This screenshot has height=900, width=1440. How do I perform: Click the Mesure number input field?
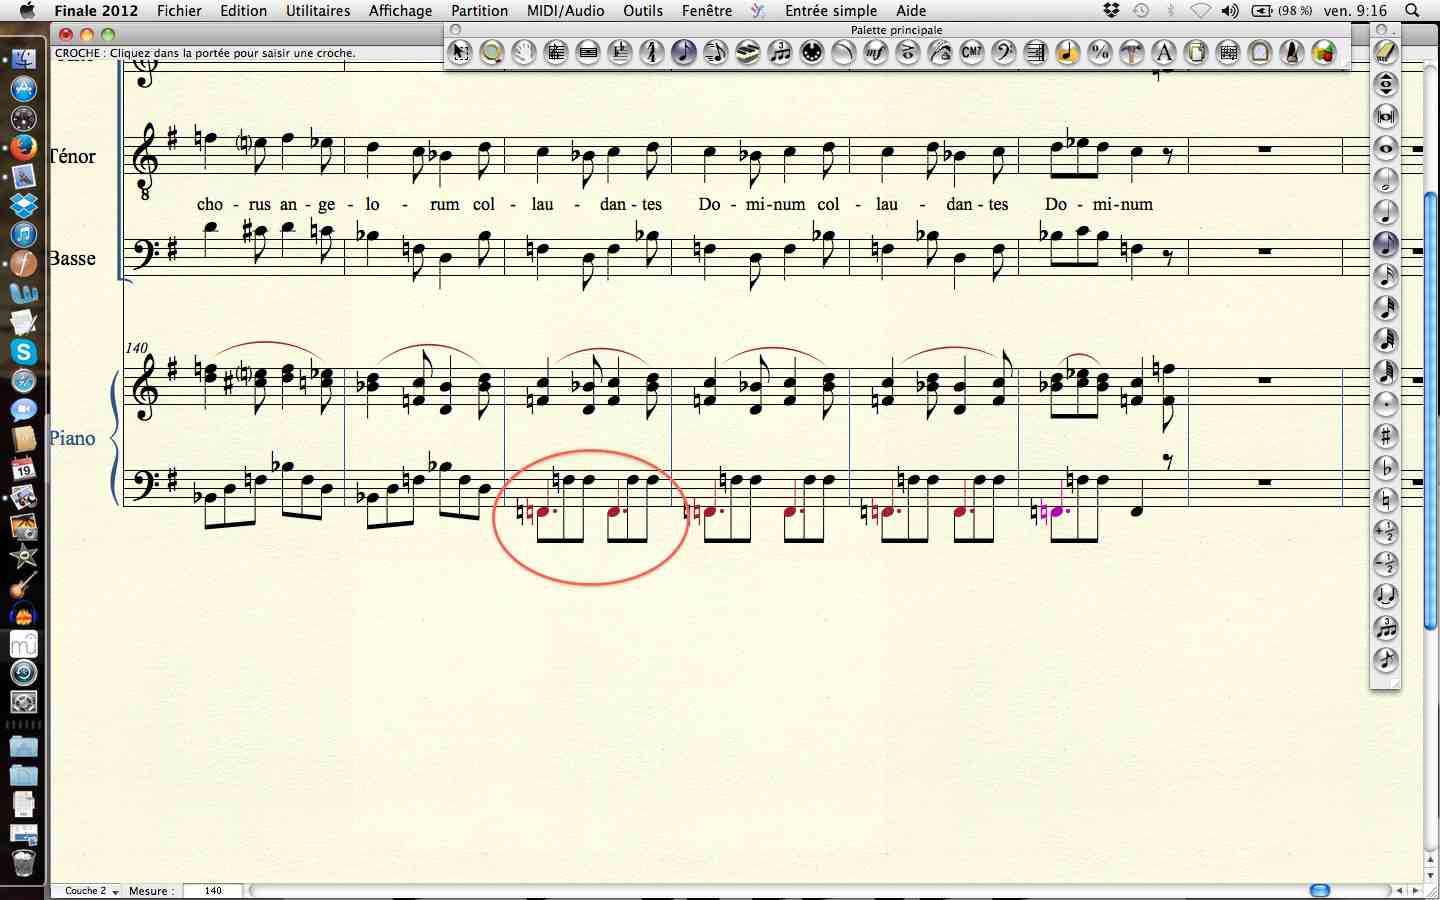click(213, 891)
